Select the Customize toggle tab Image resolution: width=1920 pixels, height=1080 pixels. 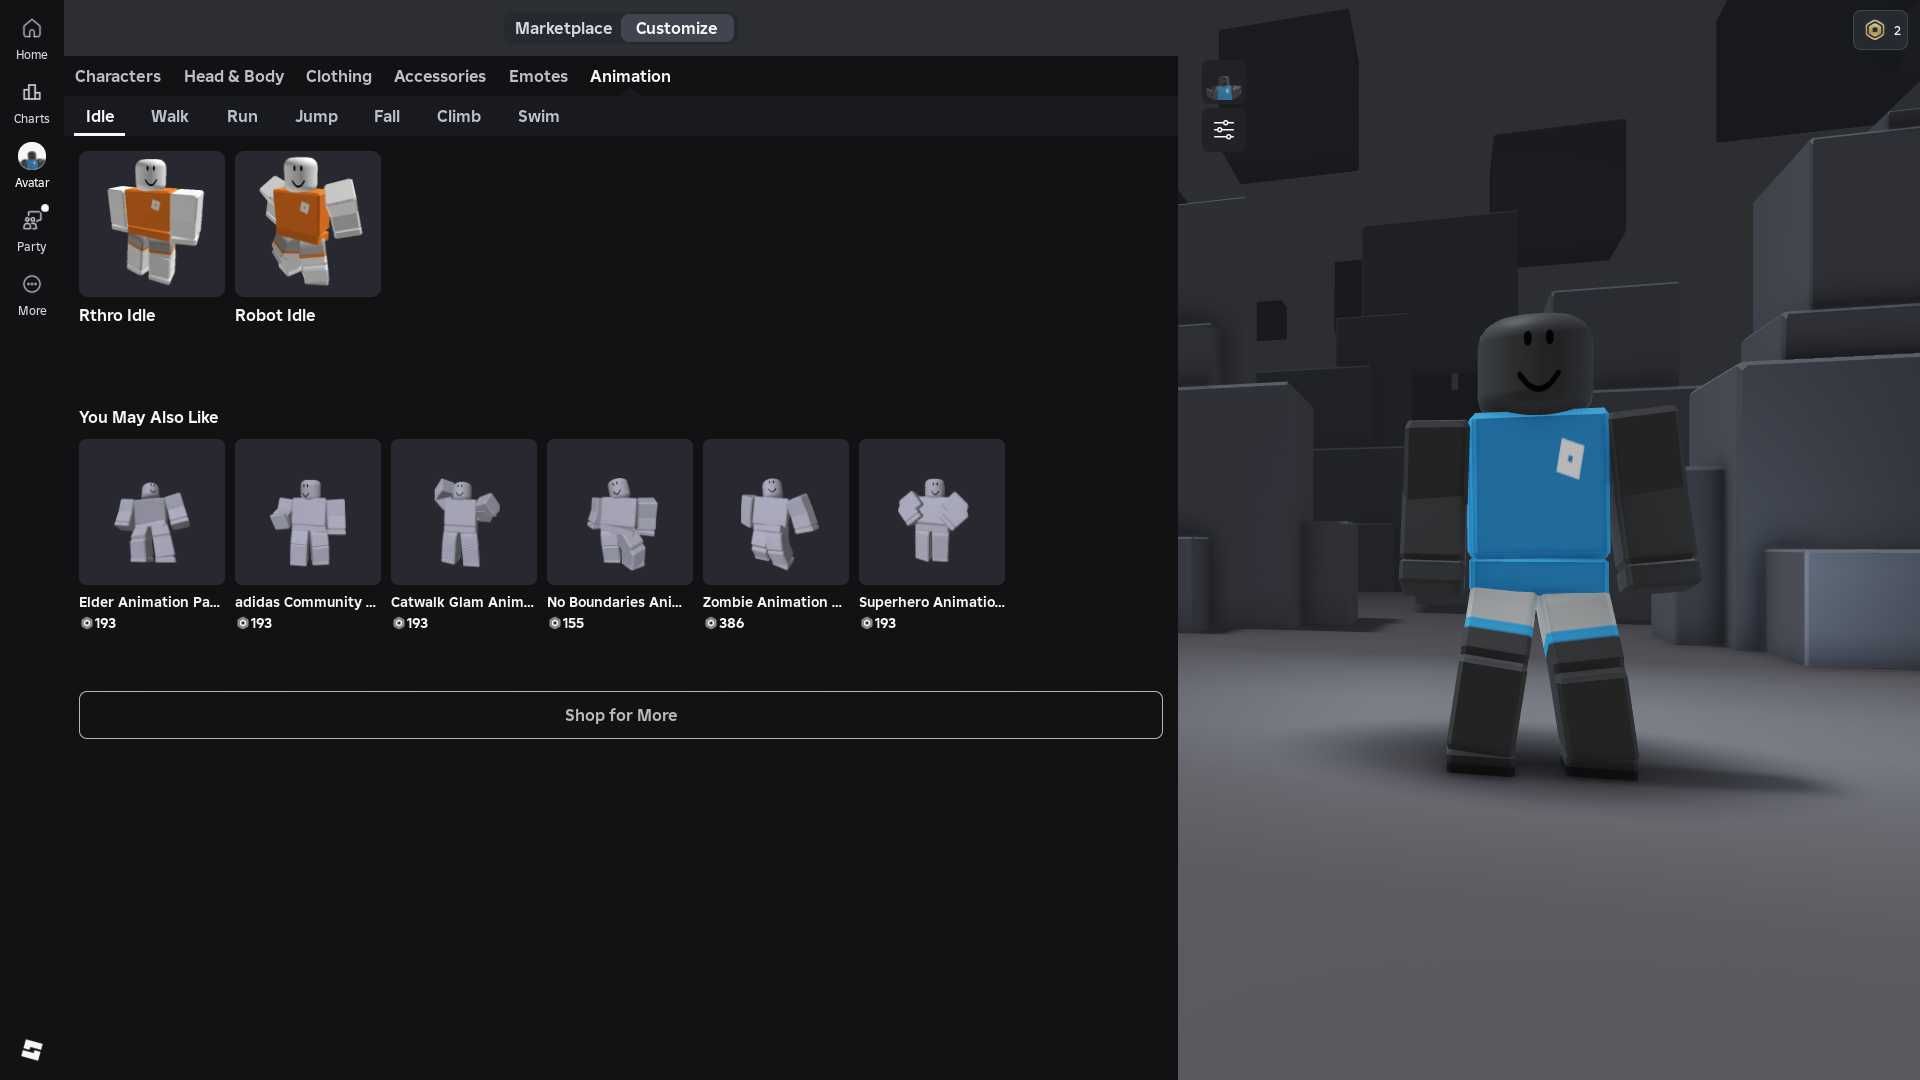pyautogui.click(x=676, y=28)
